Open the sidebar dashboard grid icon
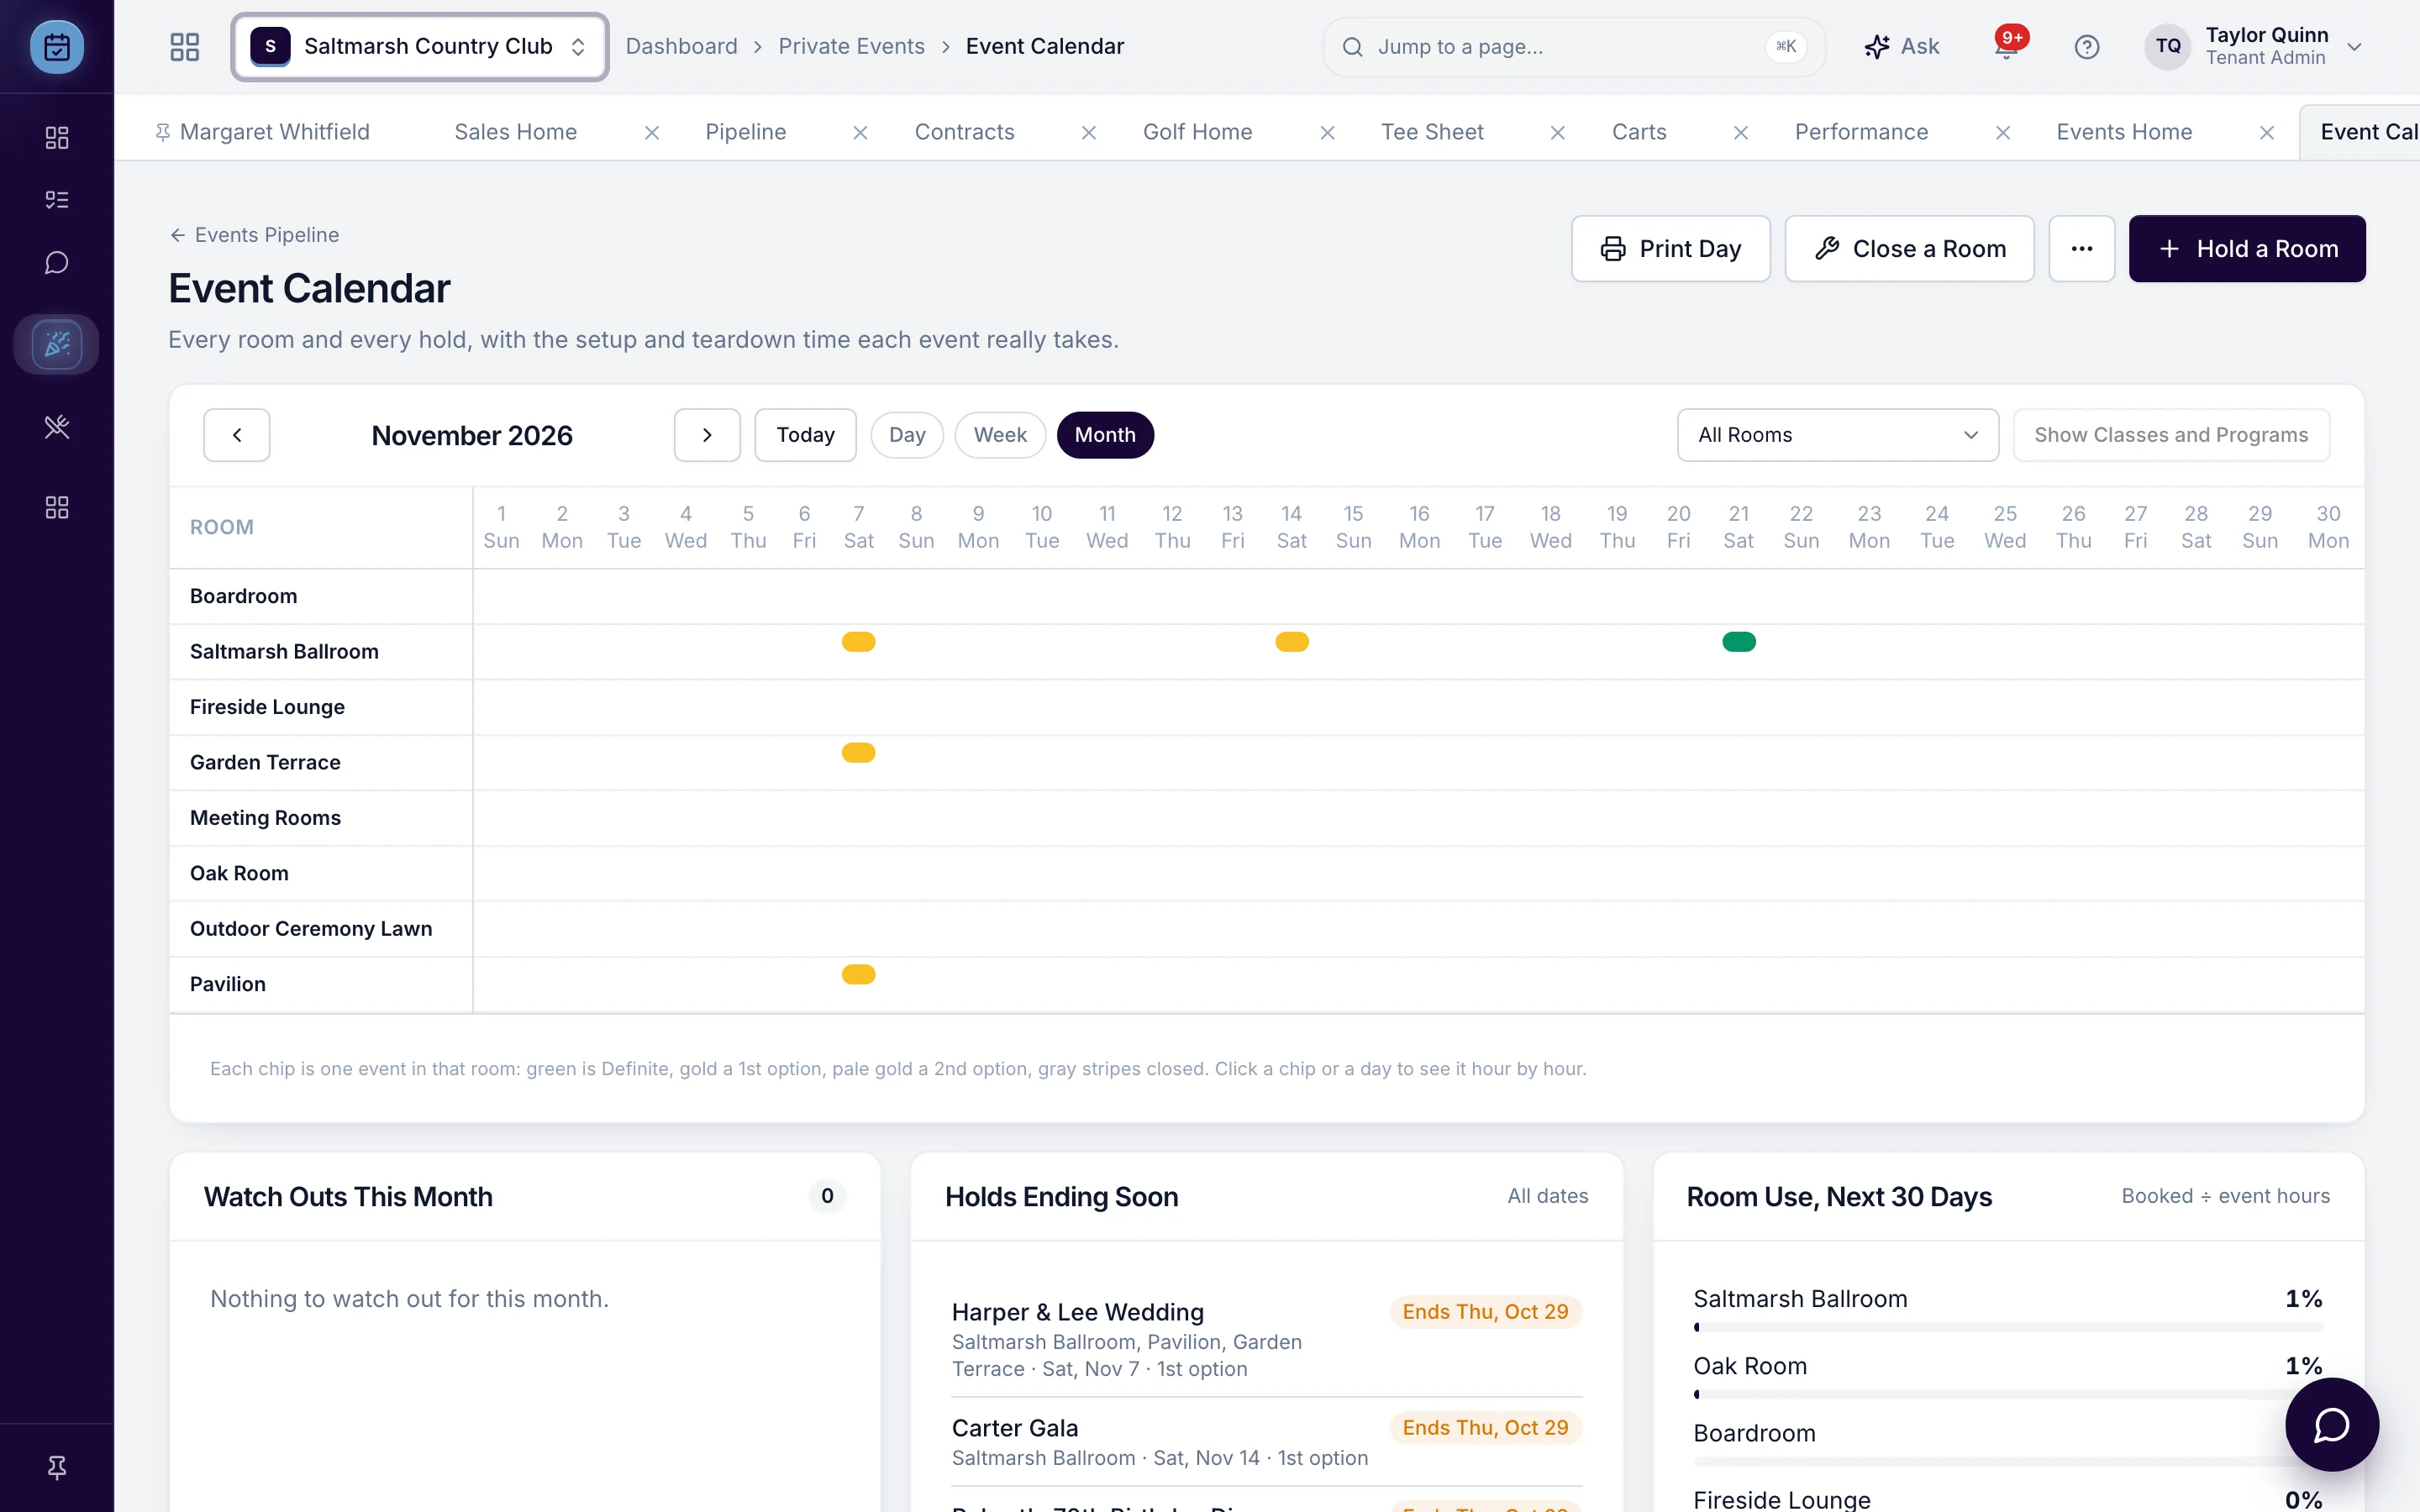The width and height of the screenshot is (2420, 1512). point(57,137)
